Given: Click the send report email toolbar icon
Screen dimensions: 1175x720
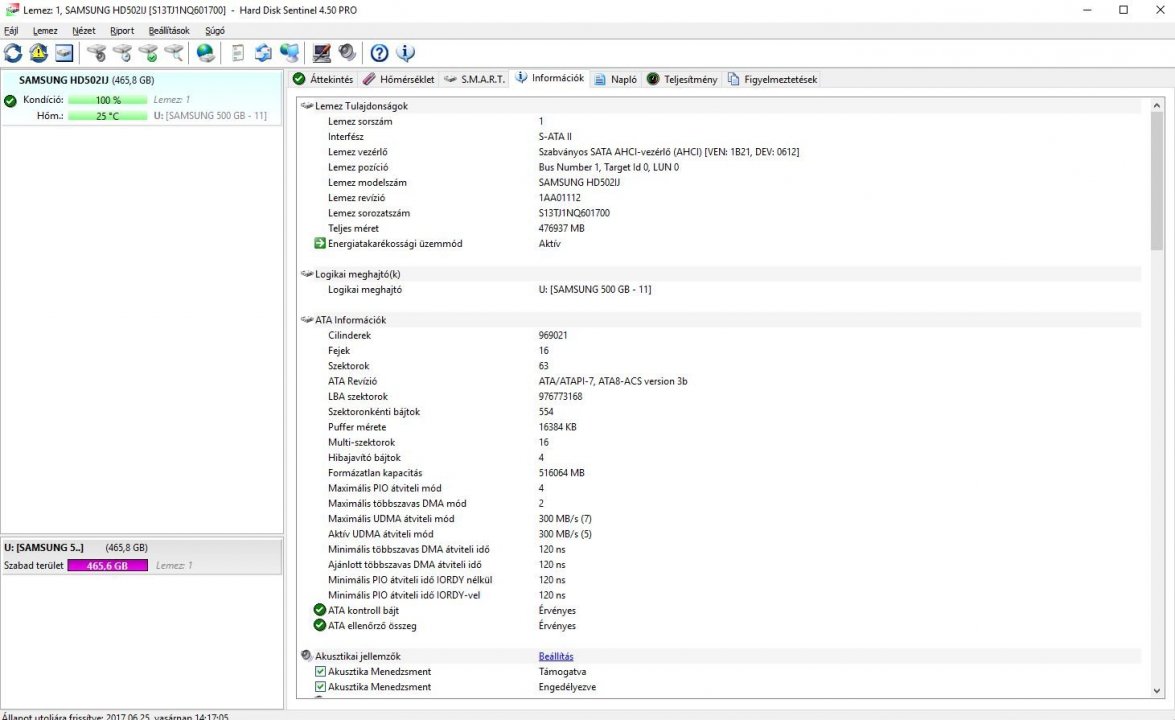Looking at the screenshot, I should click(x=263, y=52).
